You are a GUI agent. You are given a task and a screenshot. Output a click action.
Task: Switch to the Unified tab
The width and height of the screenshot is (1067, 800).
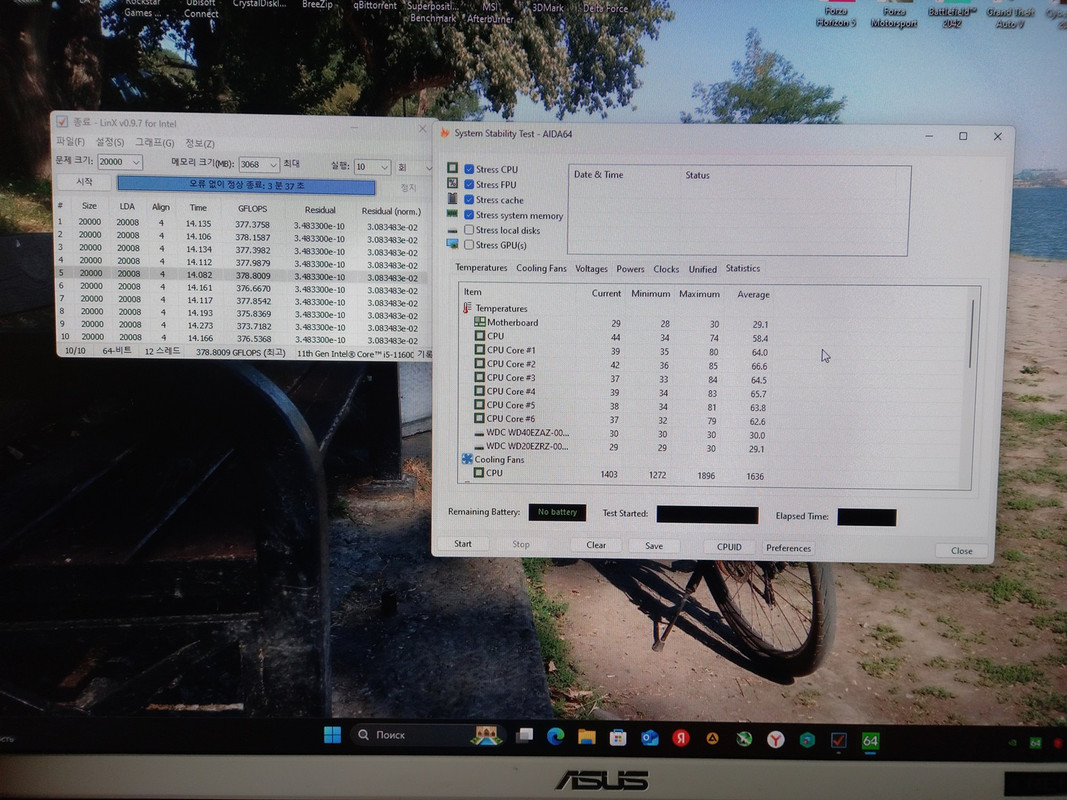[x=702, y=269]
